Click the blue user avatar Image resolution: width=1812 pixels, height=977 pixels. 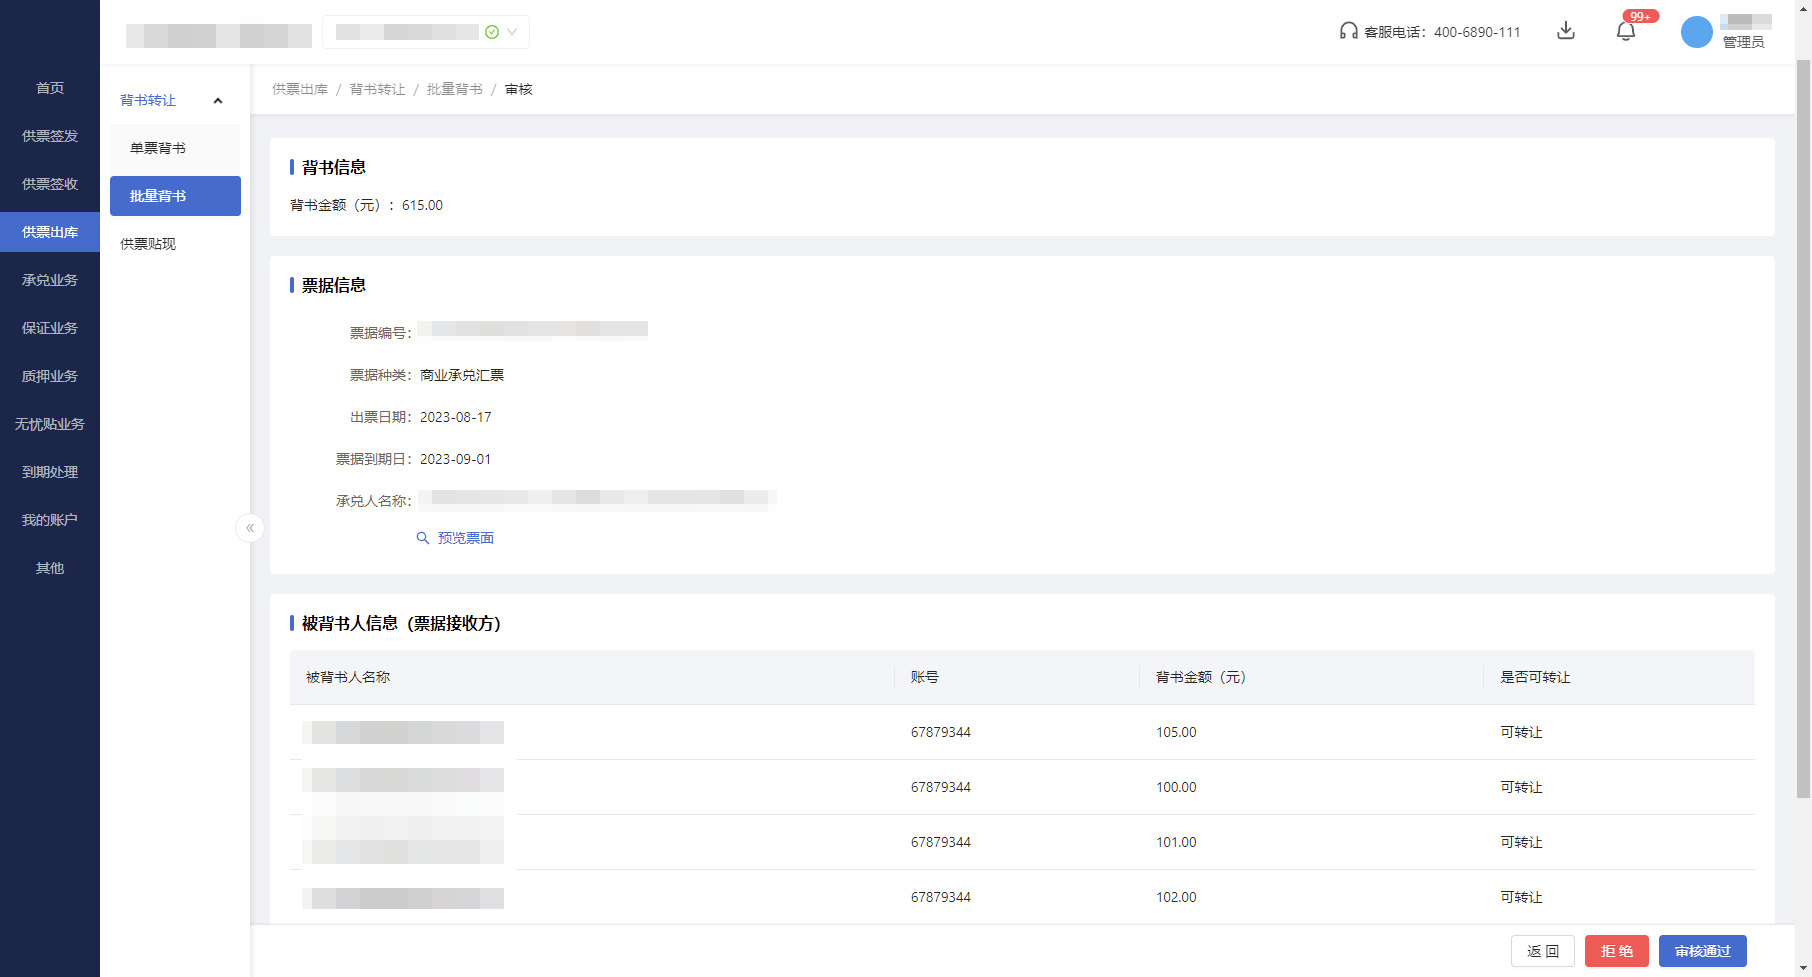[1696, 32]
